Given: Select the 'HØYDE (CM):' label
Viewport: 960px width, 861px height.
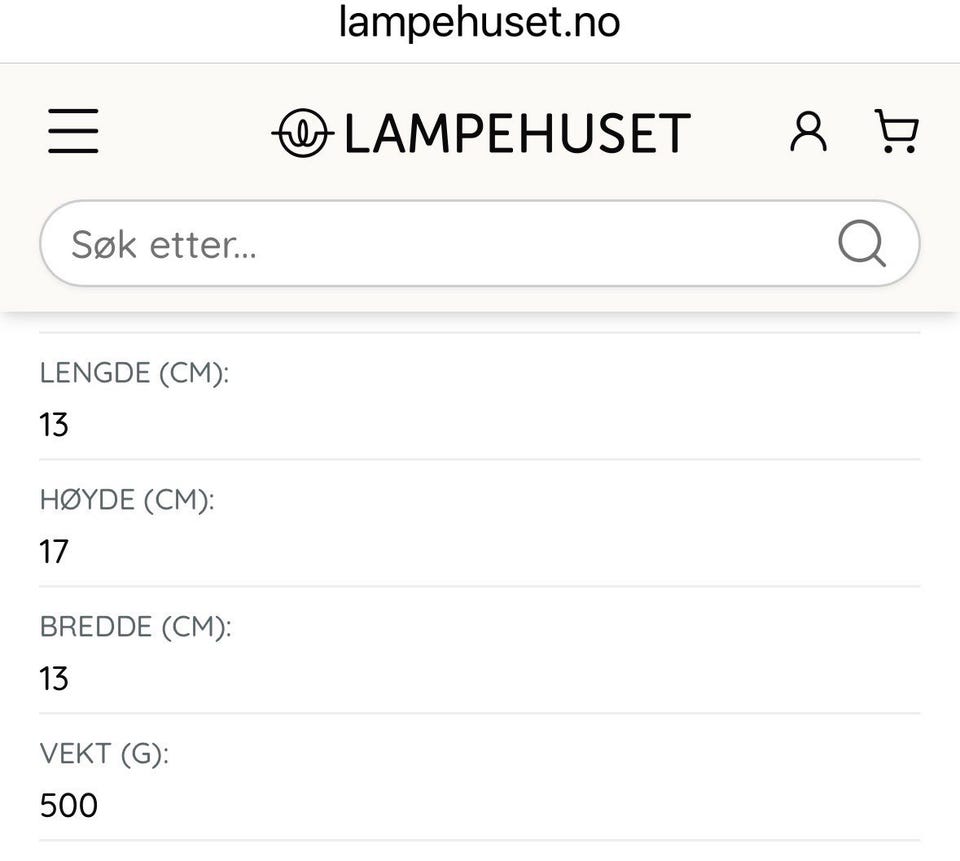Looking at the screenshot, I should pos(127,500).
